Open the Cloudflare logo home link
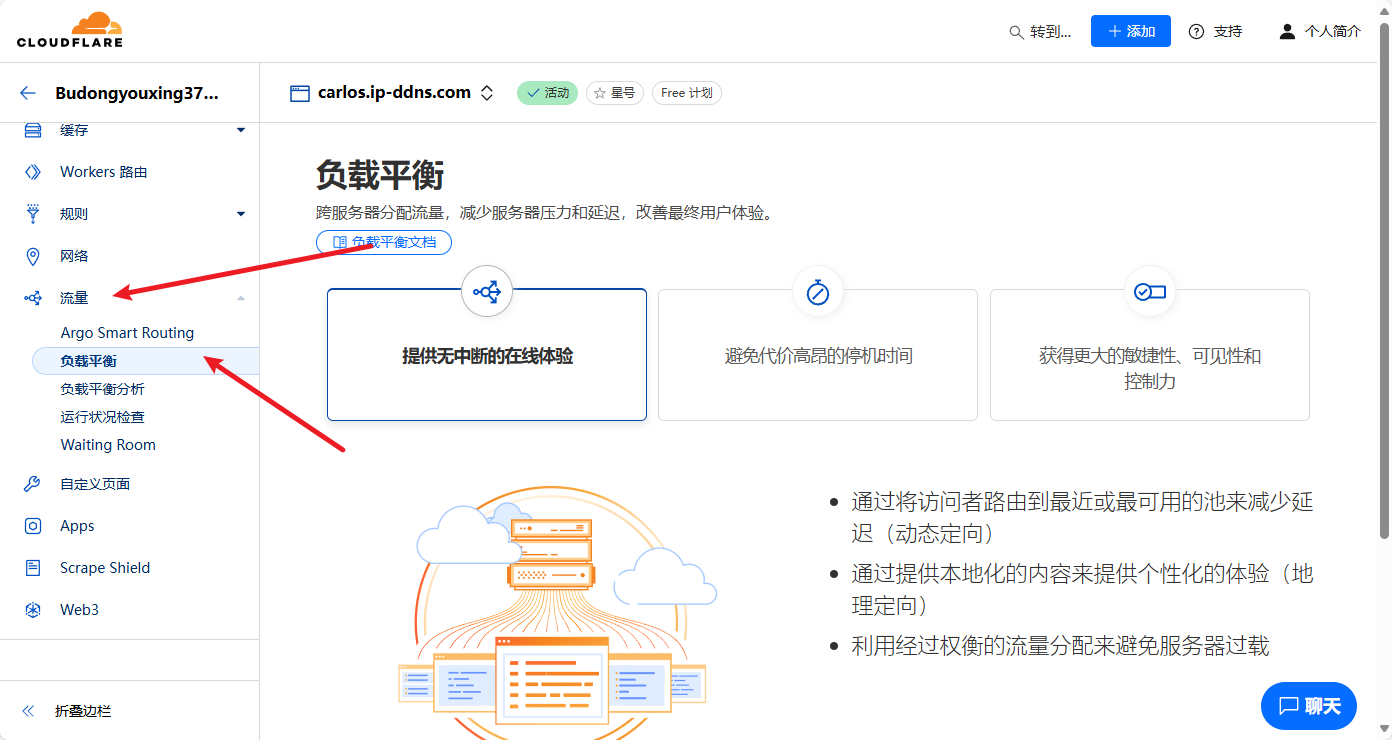 [x=70, y=30]
